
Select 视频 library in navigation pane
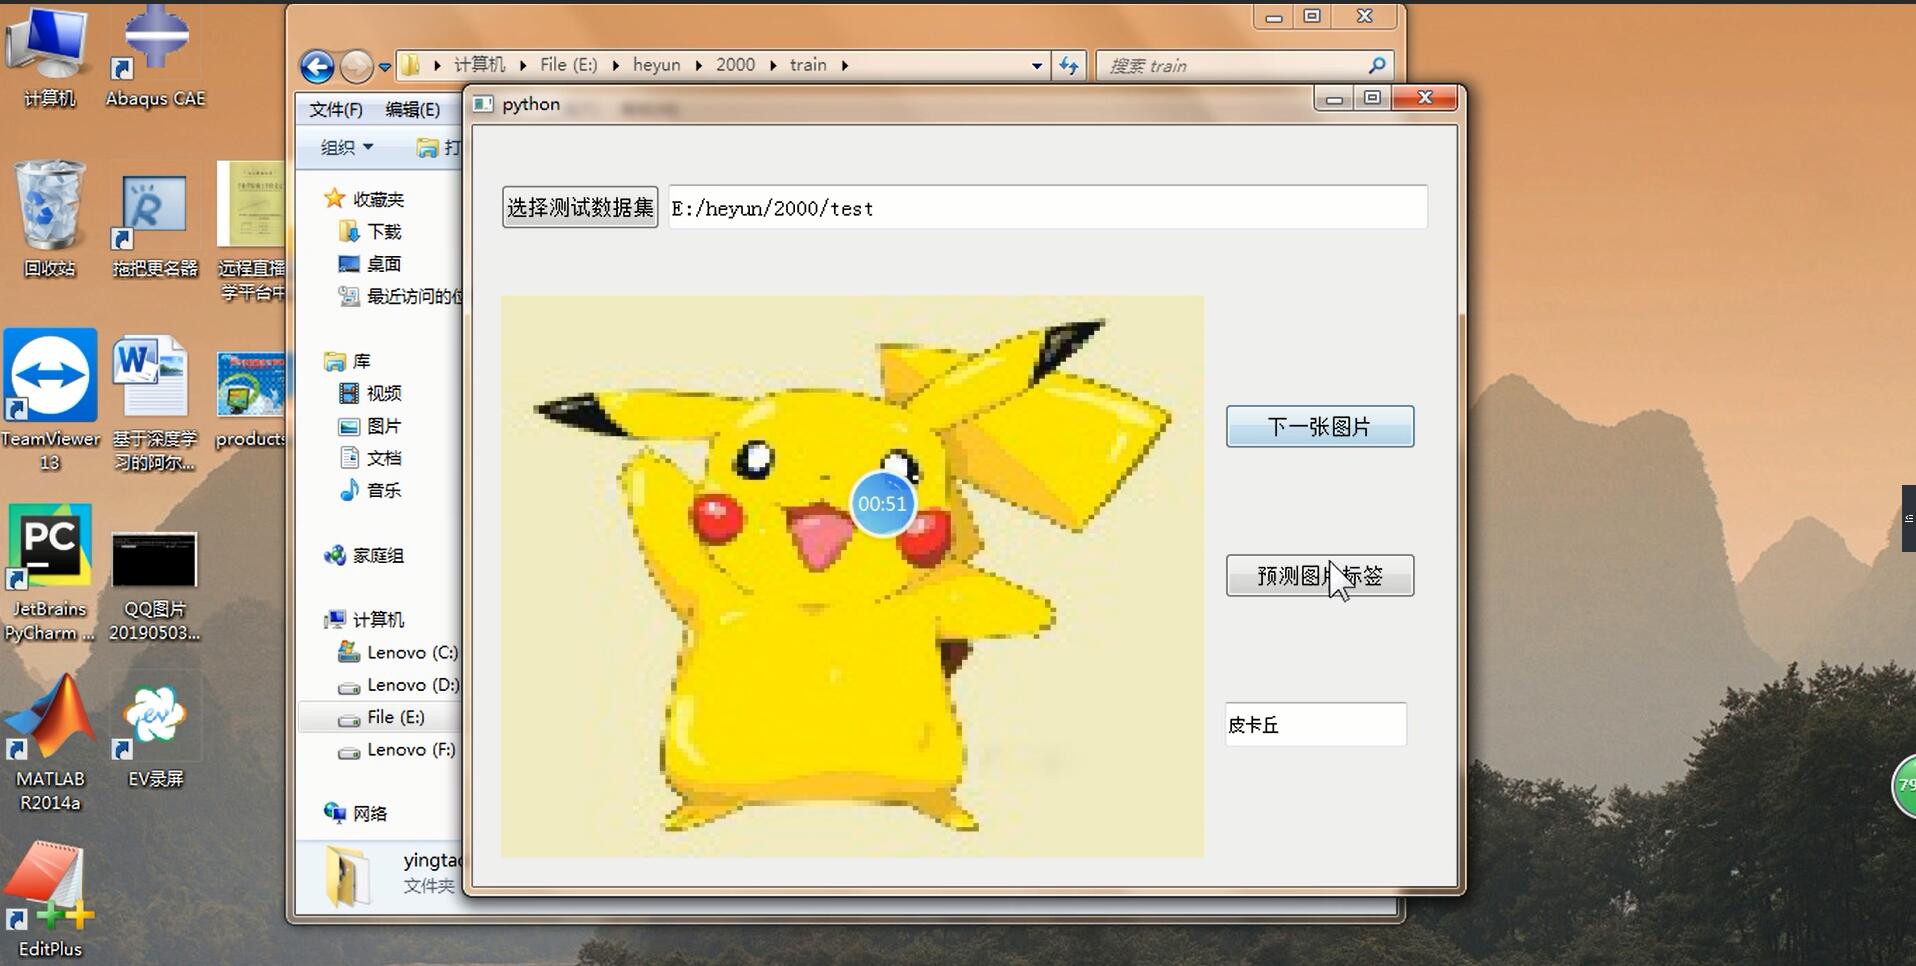tap(371, 393)
